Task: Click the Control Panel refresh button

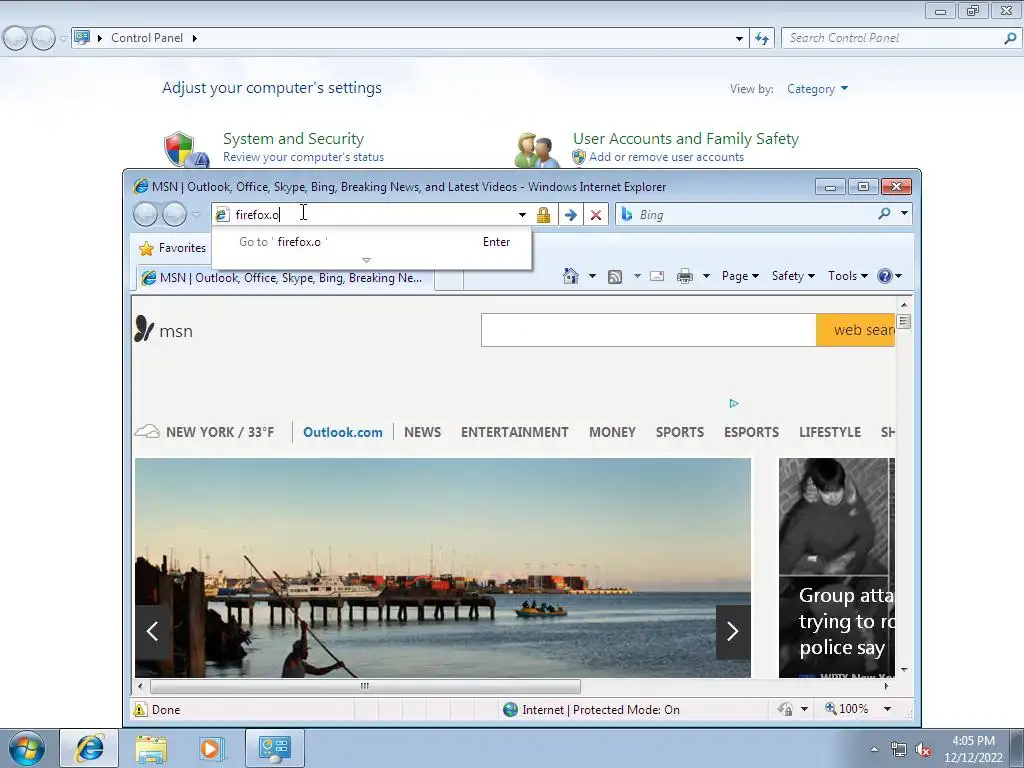Action: (x=761, y=39)
